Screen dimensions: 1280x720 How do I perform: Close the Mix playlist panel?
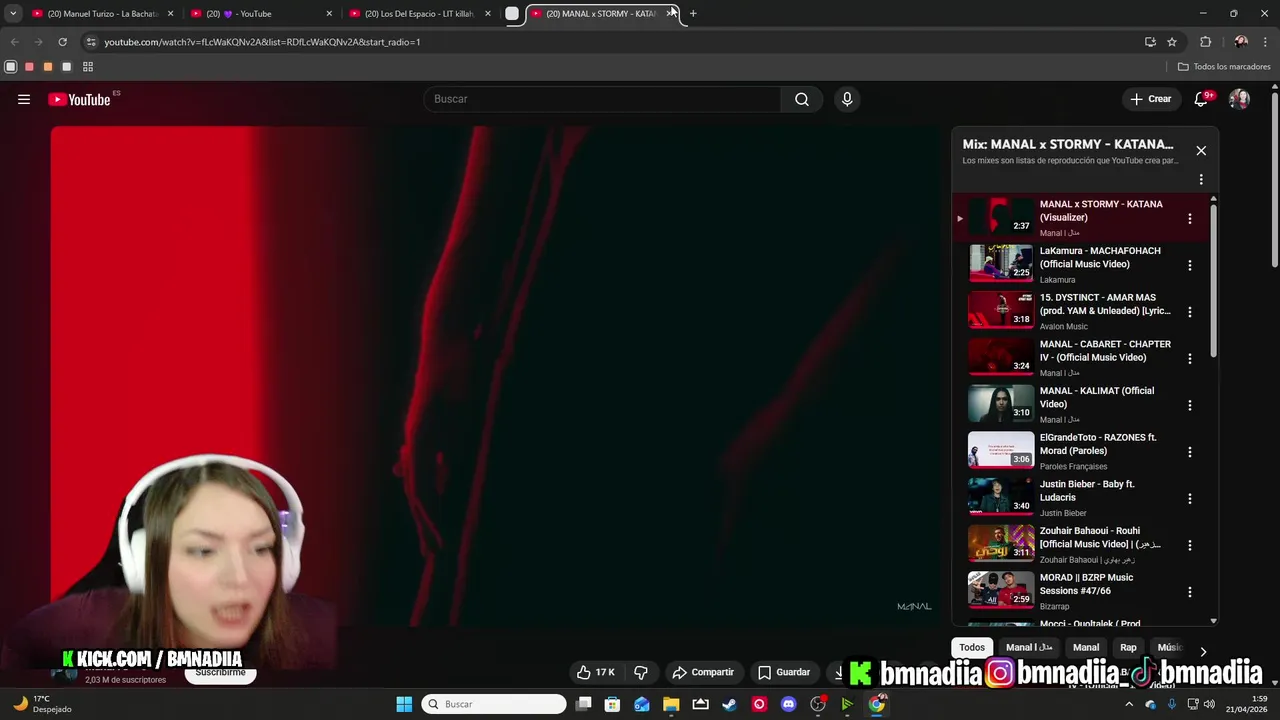1201,151
